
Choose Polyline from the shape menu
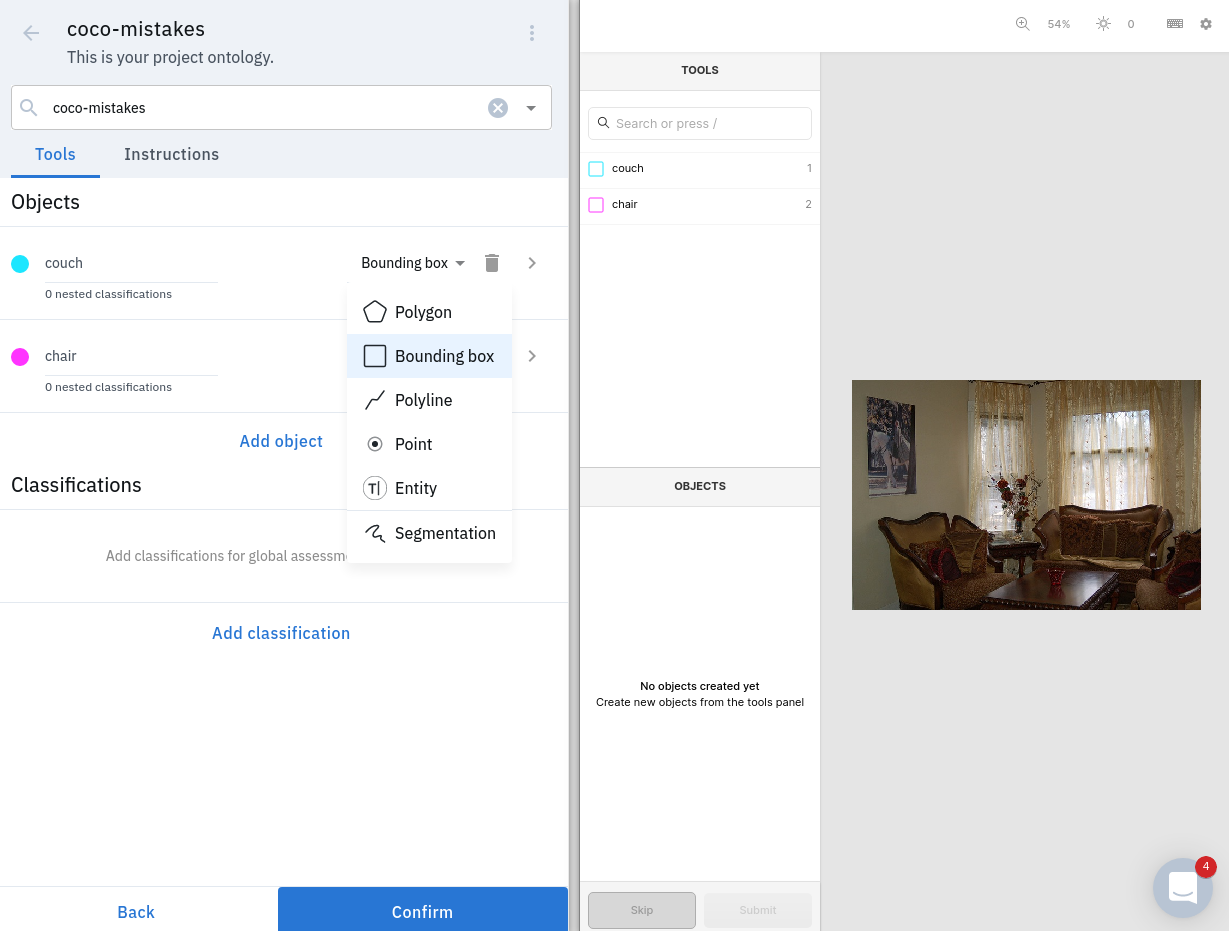point(429,400)
